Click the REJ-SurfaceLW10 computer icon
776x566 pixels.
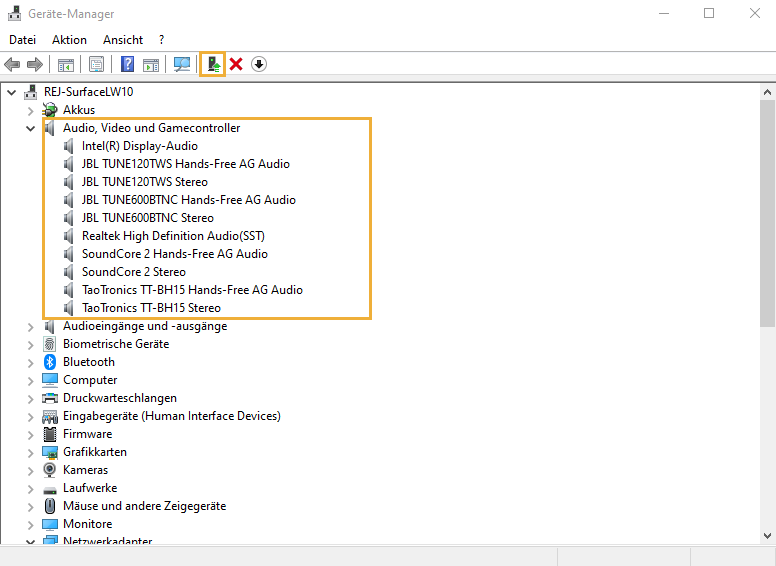tap(31, 92)
